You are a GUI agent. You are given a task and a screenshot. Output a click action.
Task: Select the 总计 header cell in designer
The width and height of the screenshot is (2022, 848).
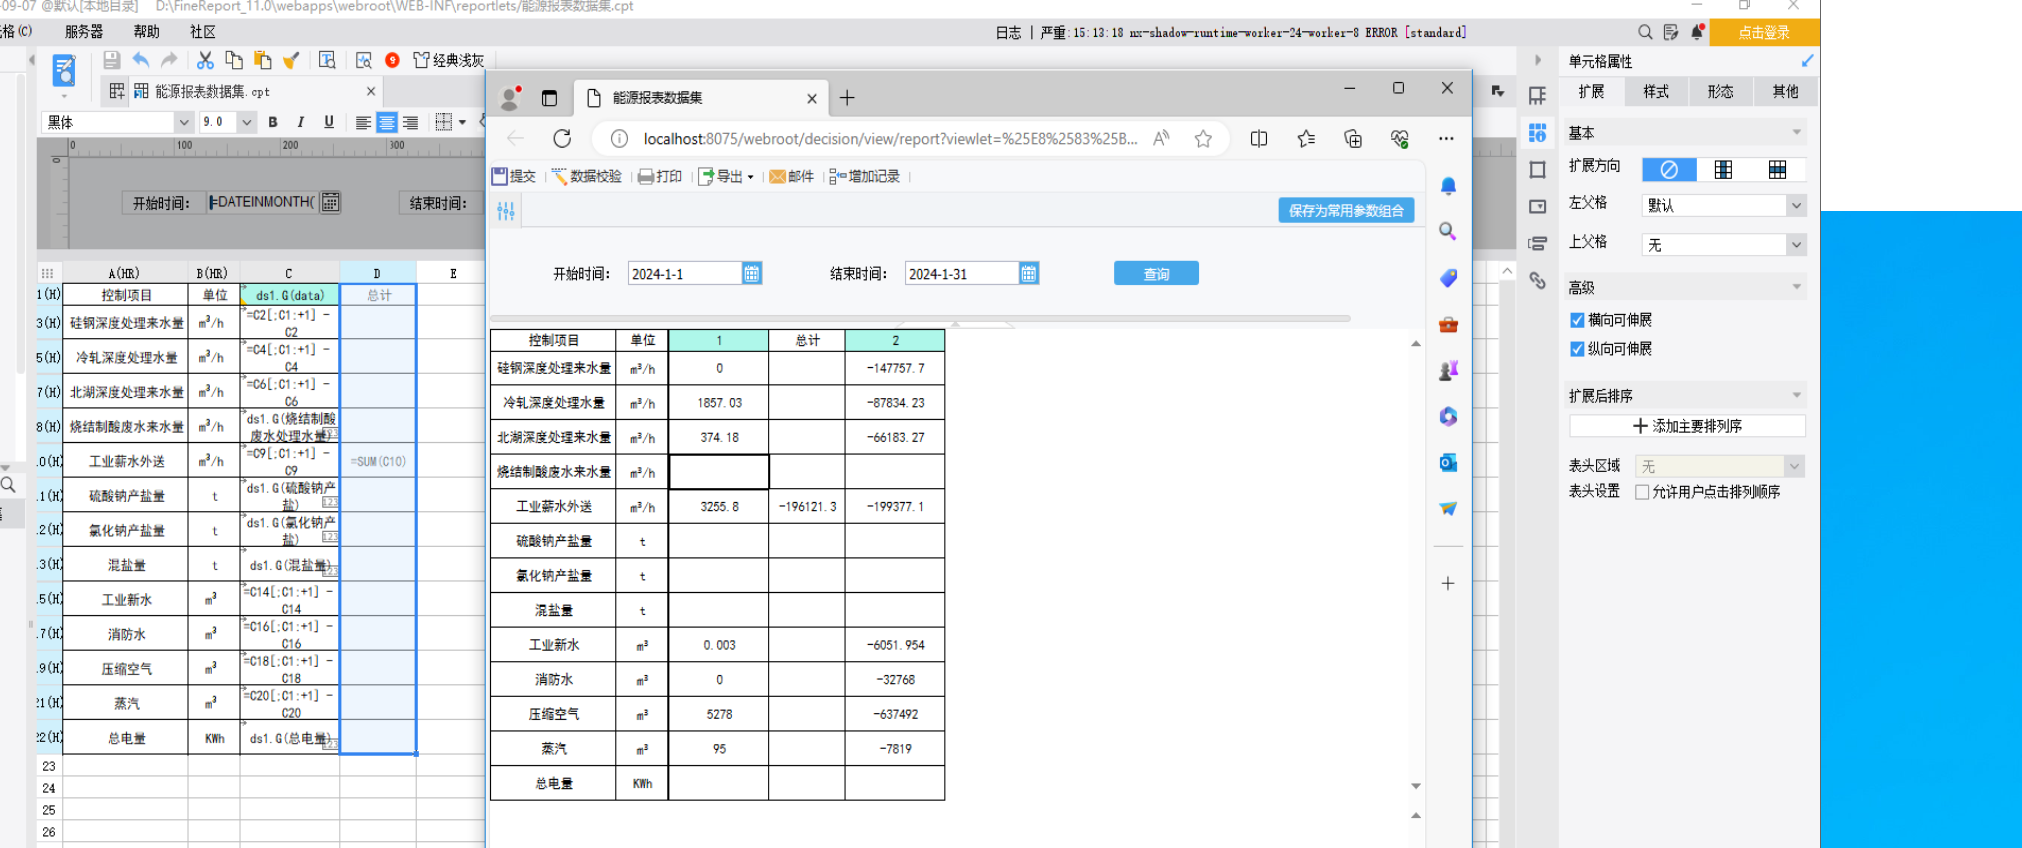point(378,295)
